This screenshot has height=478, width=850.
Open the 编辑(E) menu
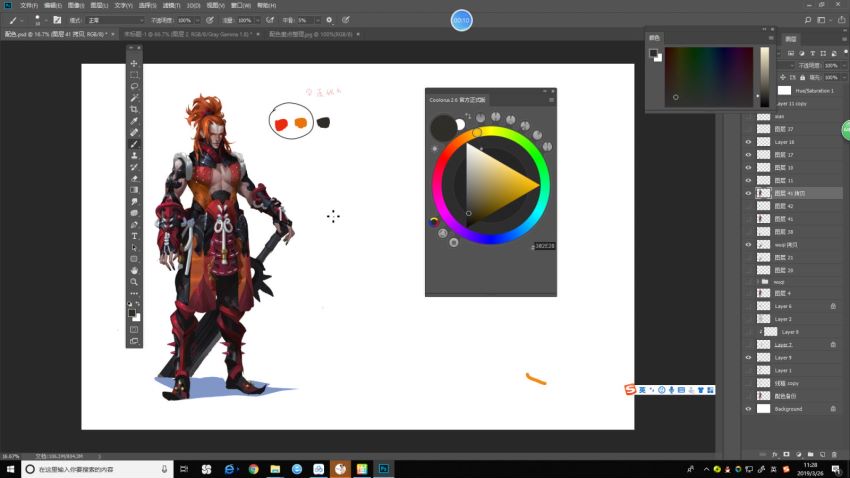[53, 5]
